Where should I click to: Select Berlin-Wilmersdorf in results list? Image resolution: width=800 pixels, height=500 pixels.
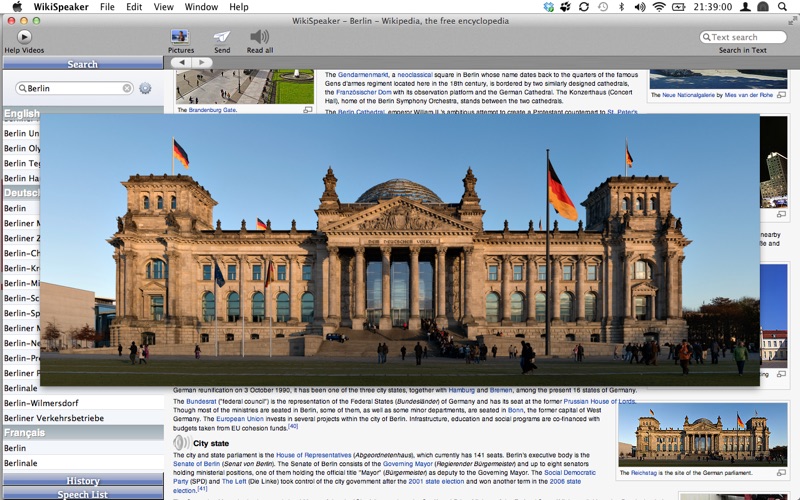click(x=83, y=403)
